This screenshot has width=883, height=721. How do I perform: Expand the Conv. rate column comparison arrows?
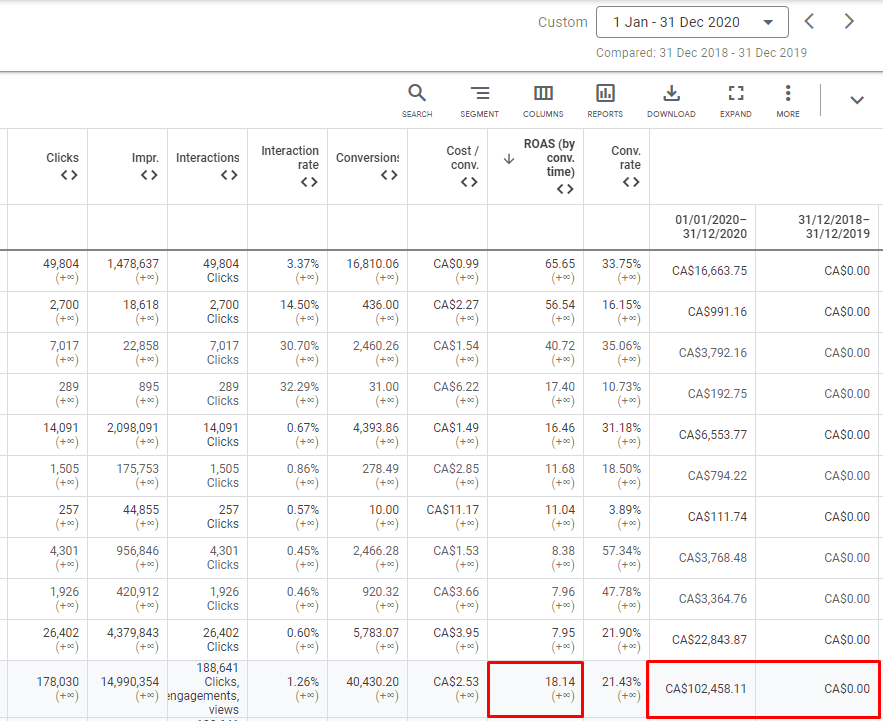[x=631, y=182]
